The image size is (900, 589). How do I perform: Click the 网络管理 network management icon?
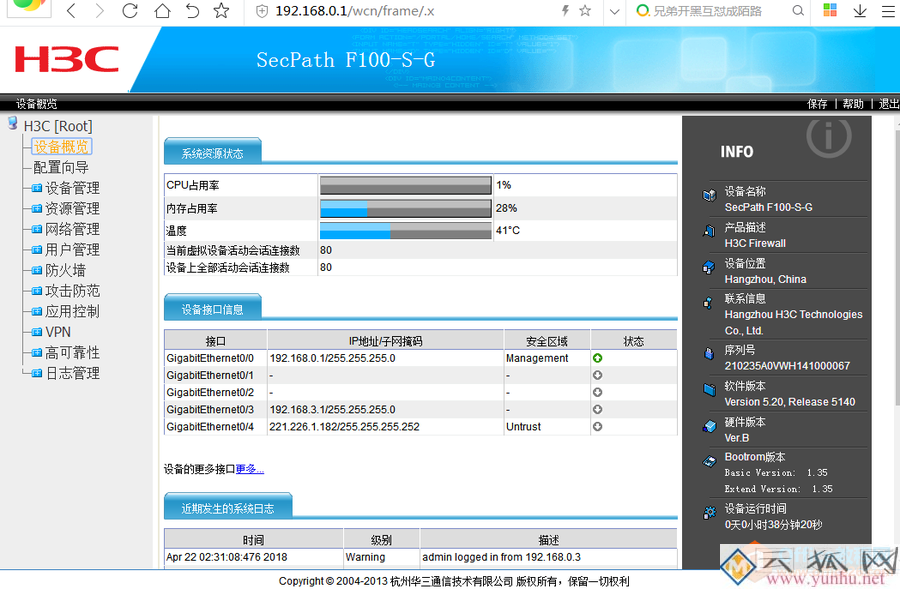point(37,229)
